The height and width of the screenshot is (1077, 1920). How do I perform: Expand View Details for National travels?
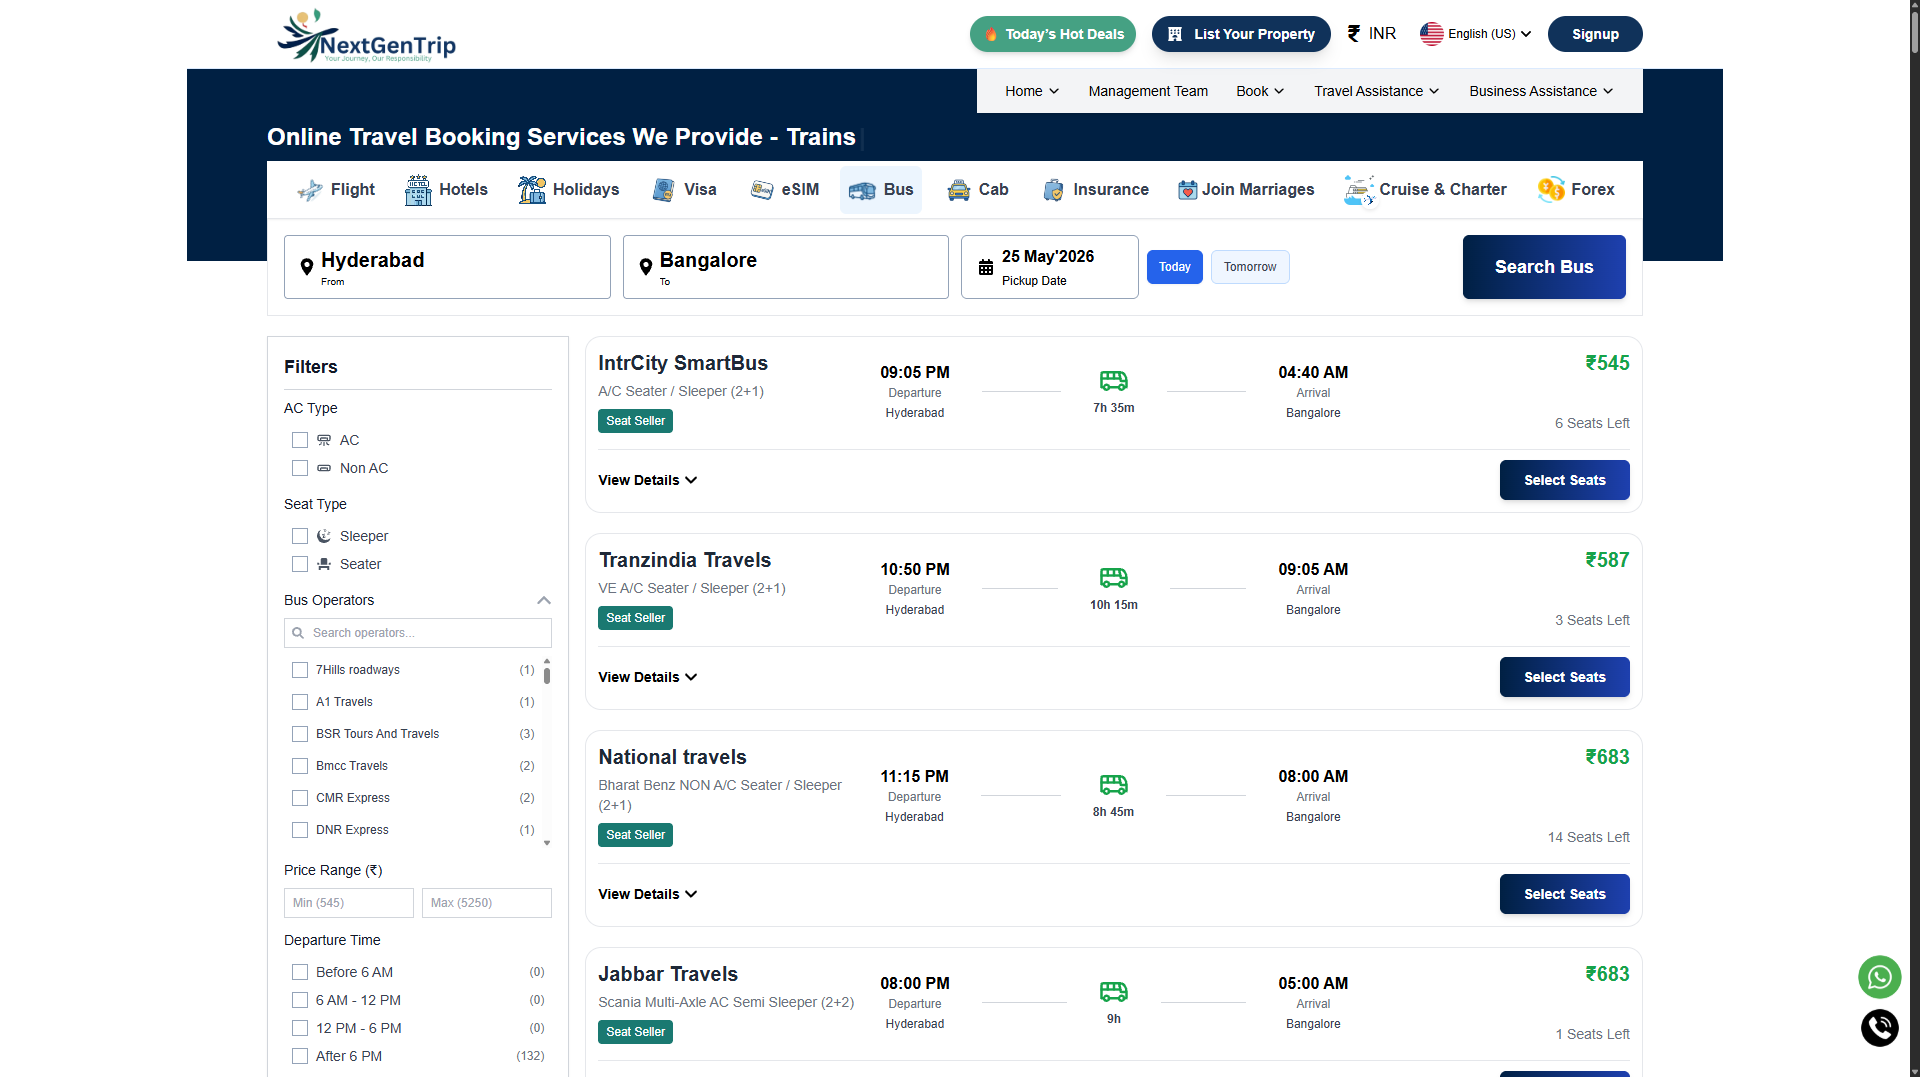tap(648, 894)
